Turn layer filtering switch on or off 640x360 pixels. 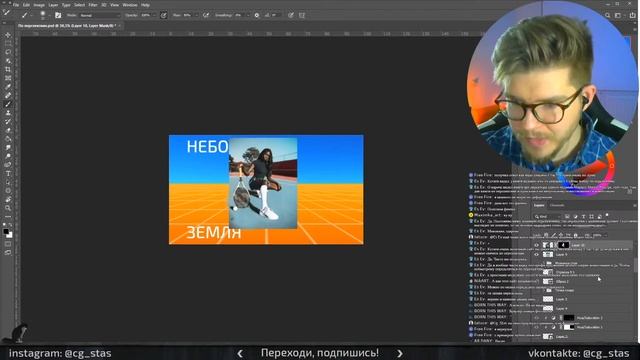[607, 216]
